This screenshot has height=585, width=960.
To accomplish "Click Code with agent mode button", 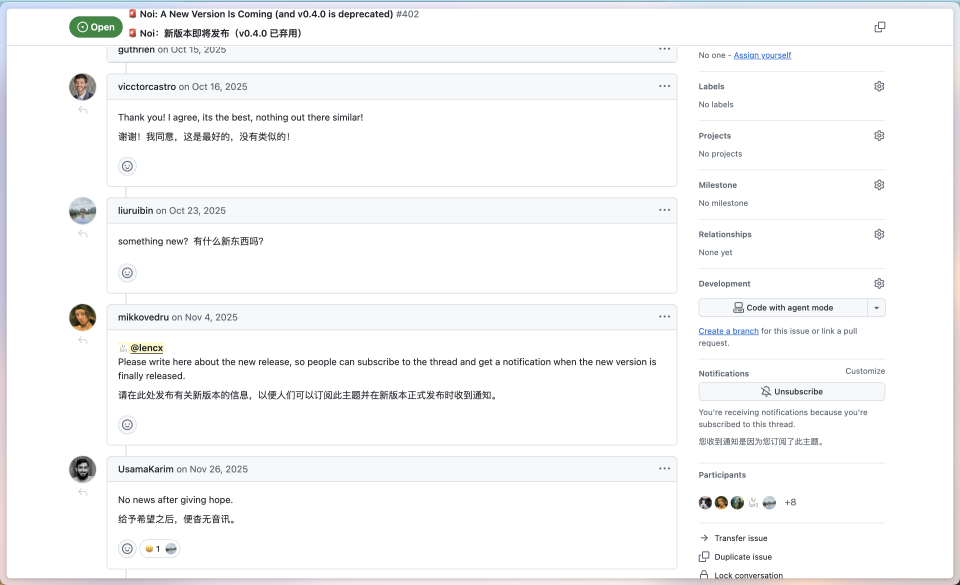I will click(783, 308).
